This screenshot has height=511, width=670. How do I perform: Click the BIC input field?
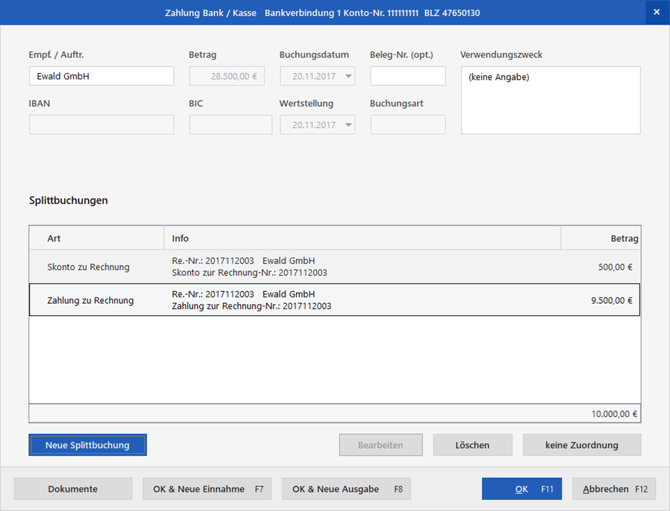230,125
